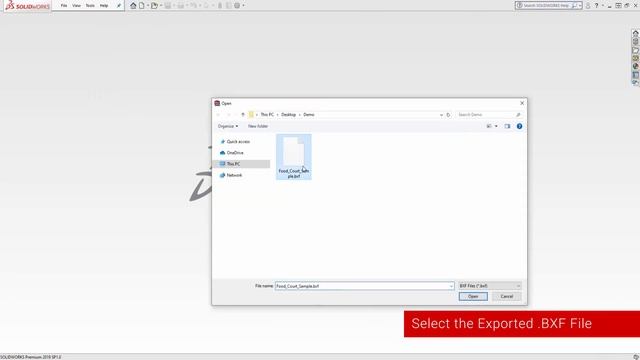Click the Open button
This screenshot has width=640, height=360.
click(473, 296)
